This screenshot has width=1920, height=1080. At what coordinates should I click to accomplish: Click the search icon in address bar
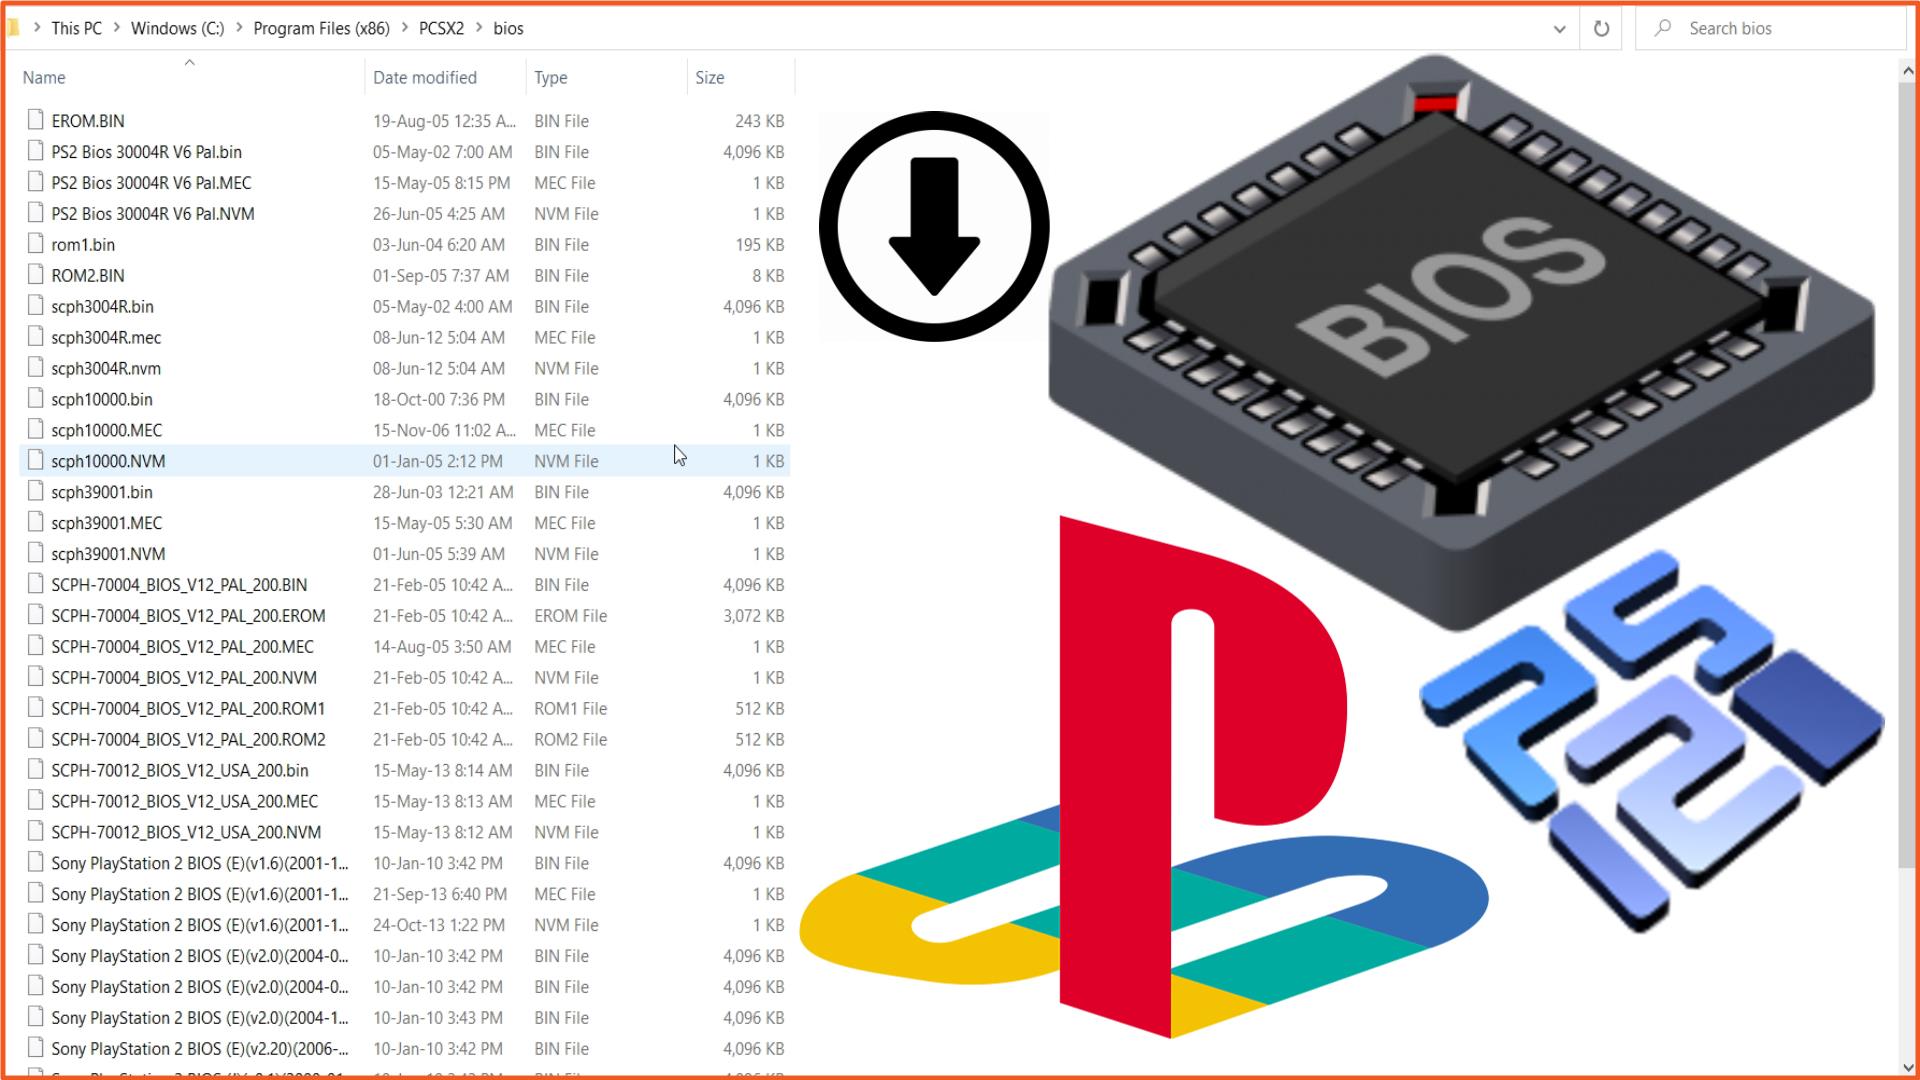1664,28
